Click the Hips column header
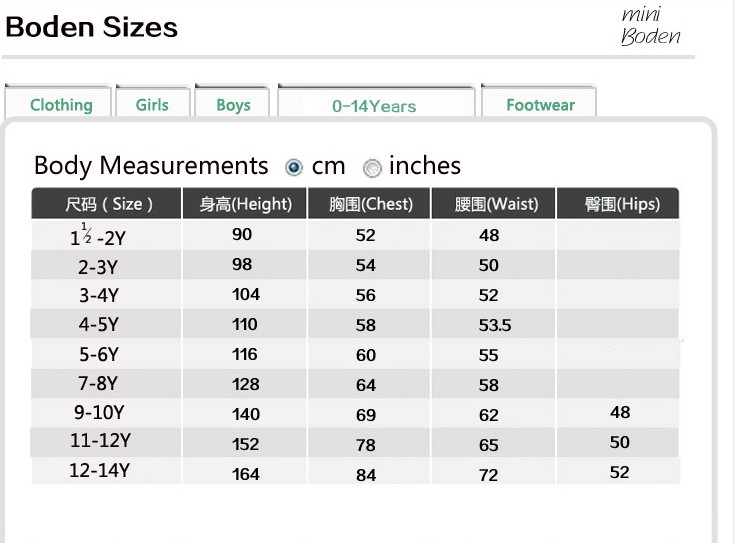The width and height of the screenshot is (735, 543). tap(618, 203)
